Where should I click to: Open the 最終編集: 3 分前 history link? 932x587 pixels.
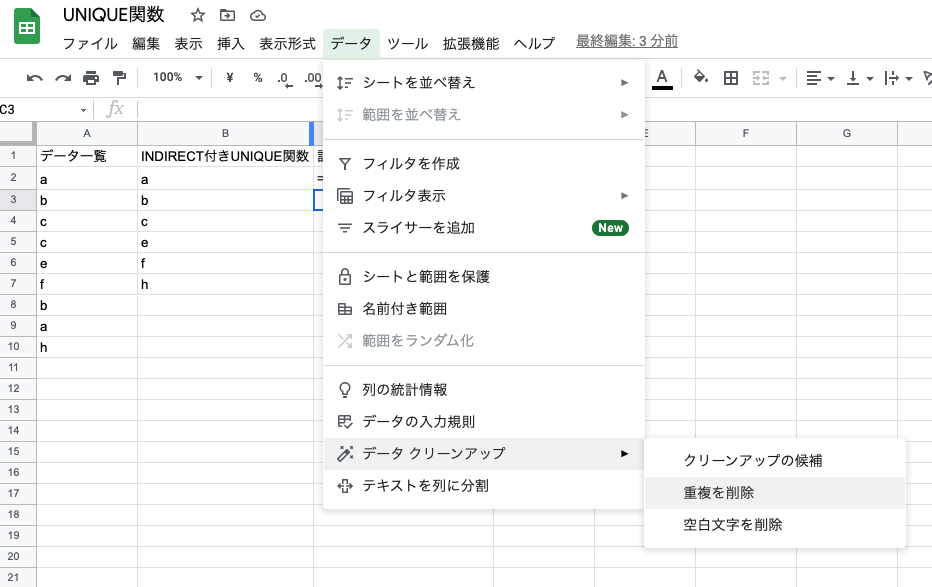[x=627, y=41]
